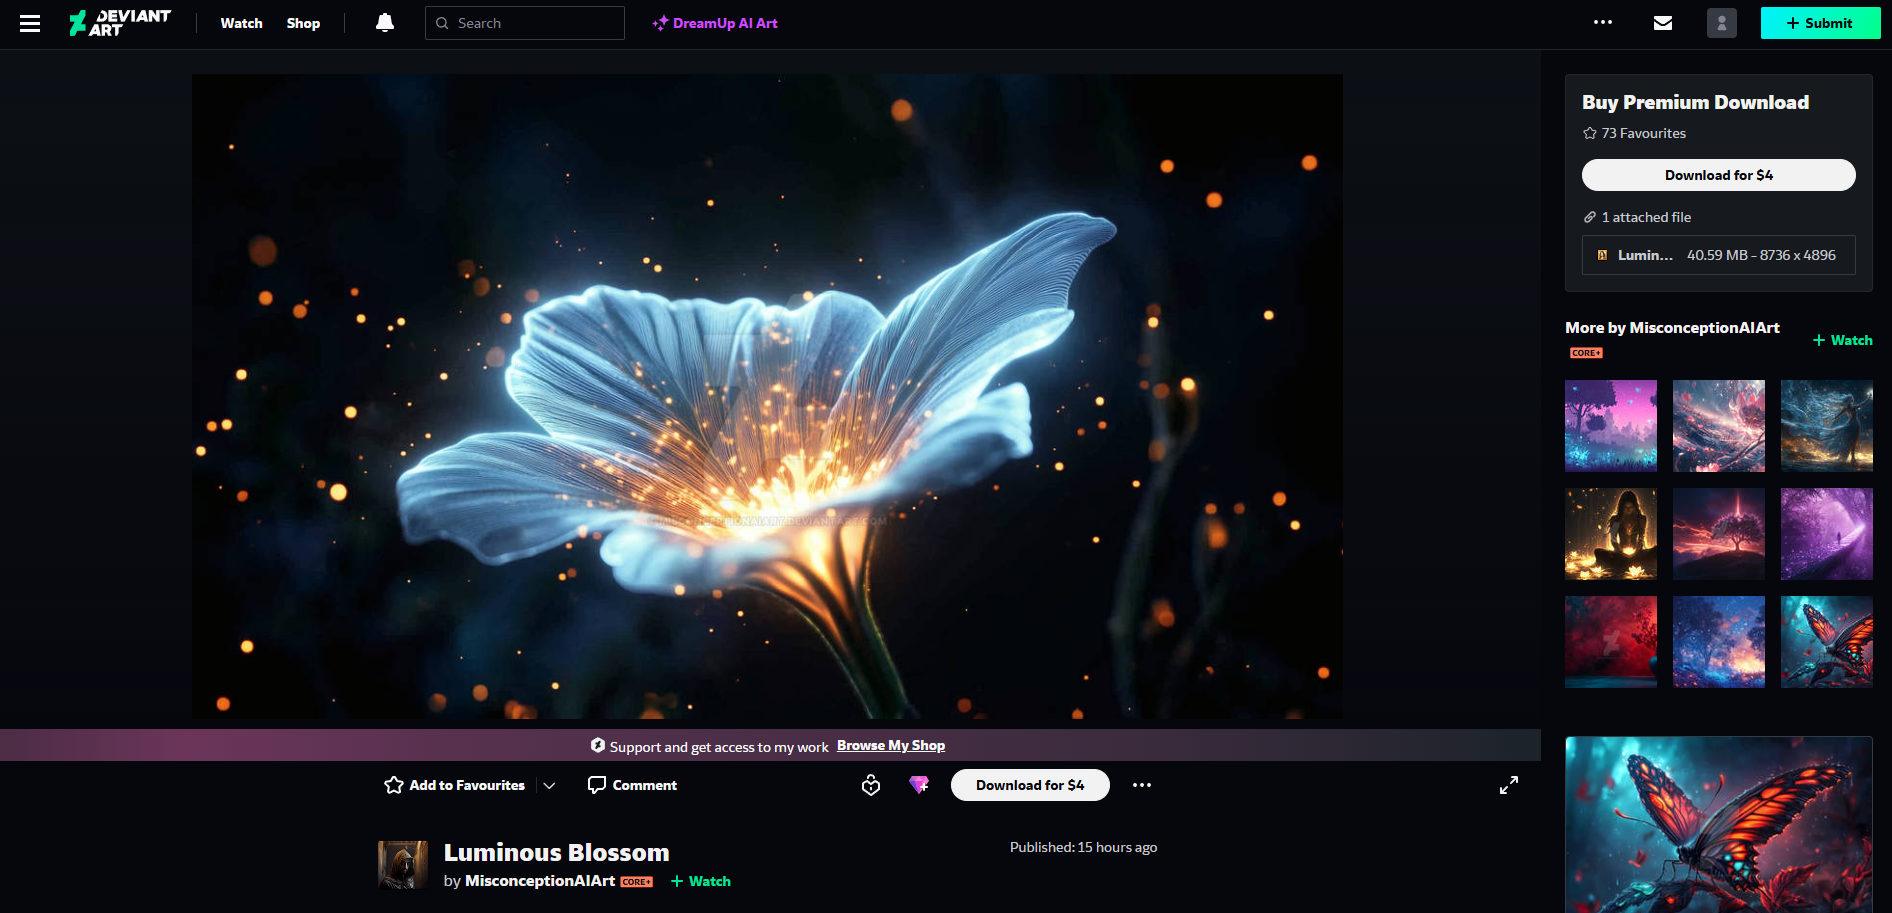The height and width of the screenshot is (913, 1892).
Task: Open MisconceptionAIArt profile link below title
Action: tap(540, 881)
